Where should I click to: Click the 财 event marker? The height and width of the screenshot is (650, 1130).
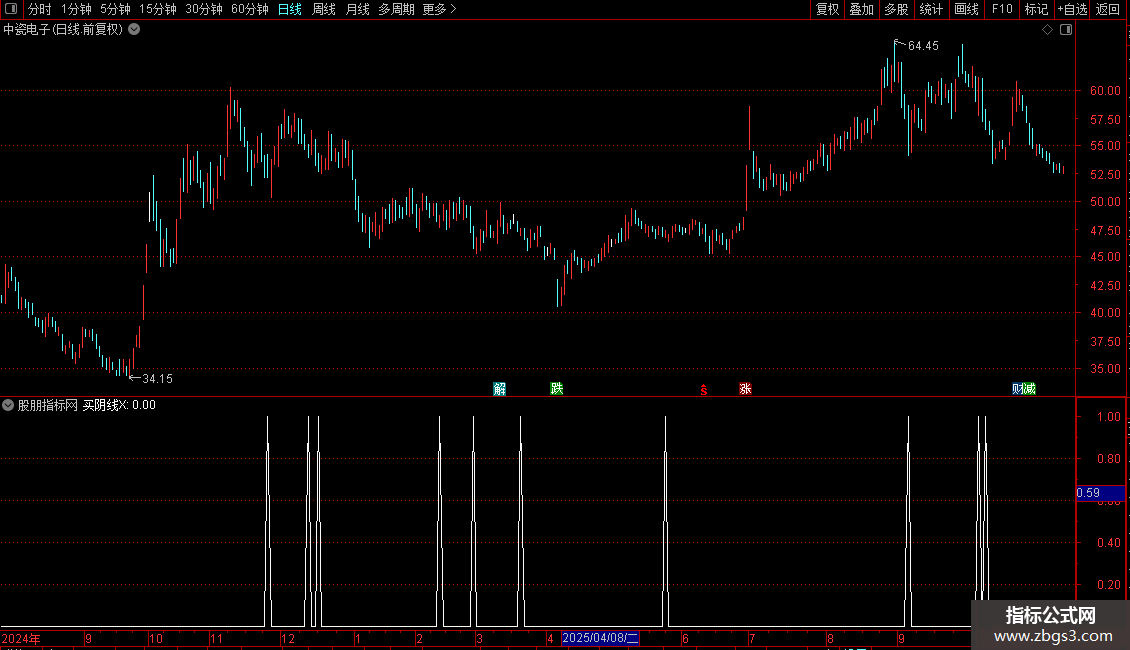(x=1018, y=389)
